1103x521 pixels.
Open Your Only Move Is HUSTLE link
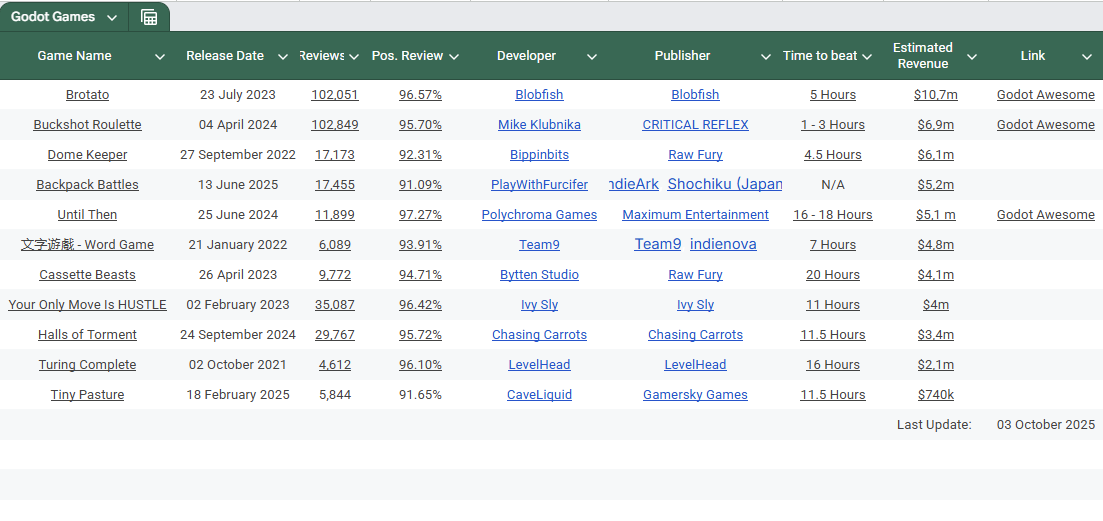click(x=87, y=305)
